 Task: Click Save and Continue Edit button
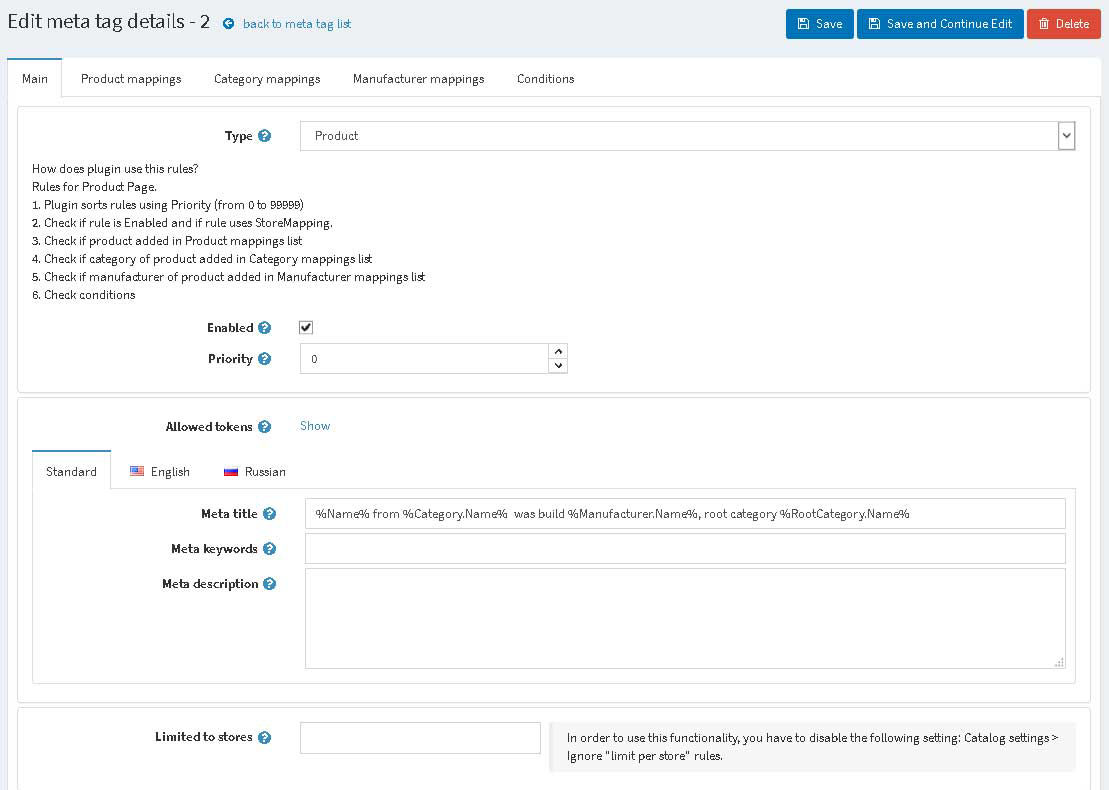point(940,24)
